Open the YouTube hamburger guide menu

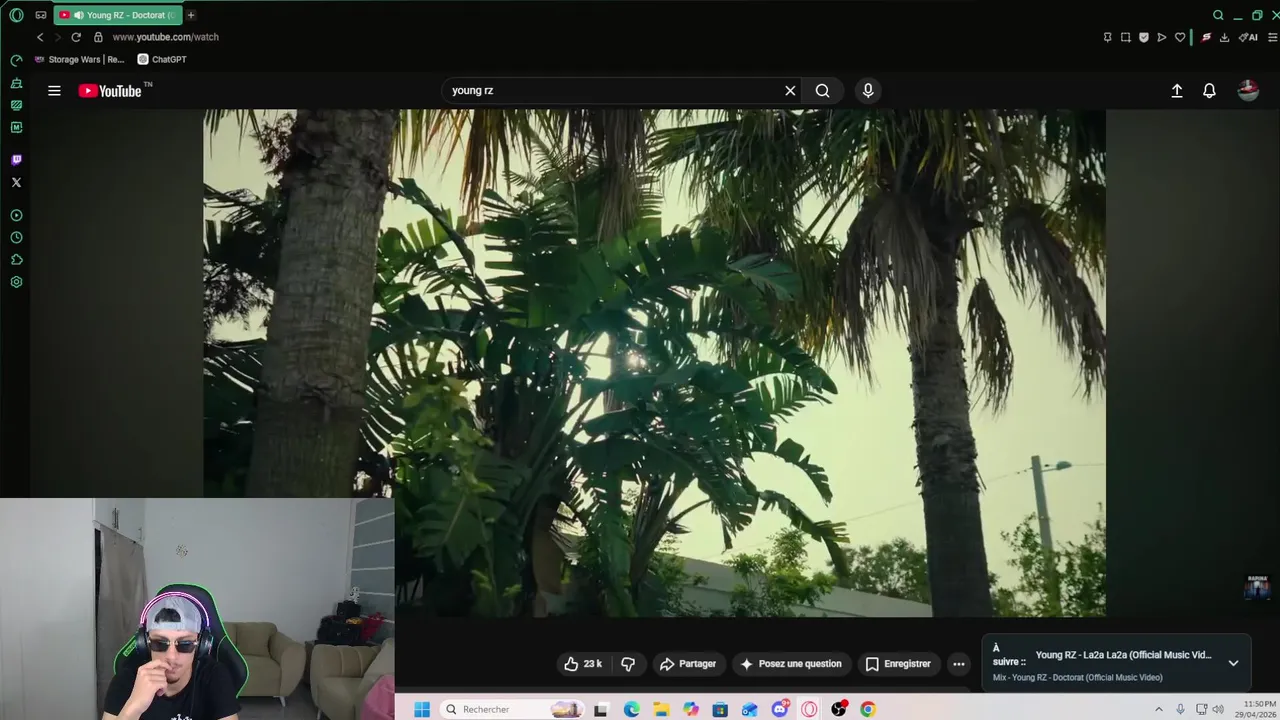(54, 90)
